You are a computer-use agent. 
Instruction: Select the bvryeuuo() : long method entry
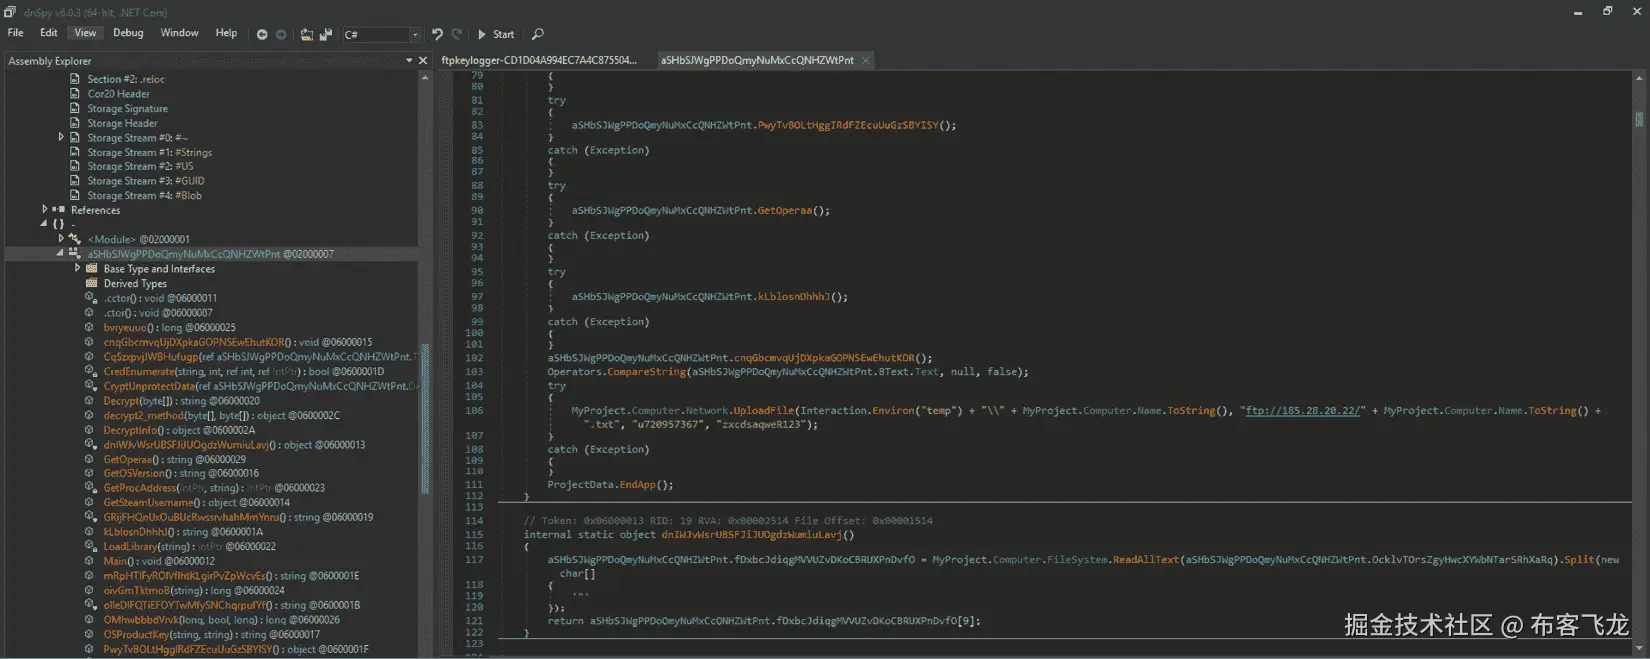pos(170,327)
